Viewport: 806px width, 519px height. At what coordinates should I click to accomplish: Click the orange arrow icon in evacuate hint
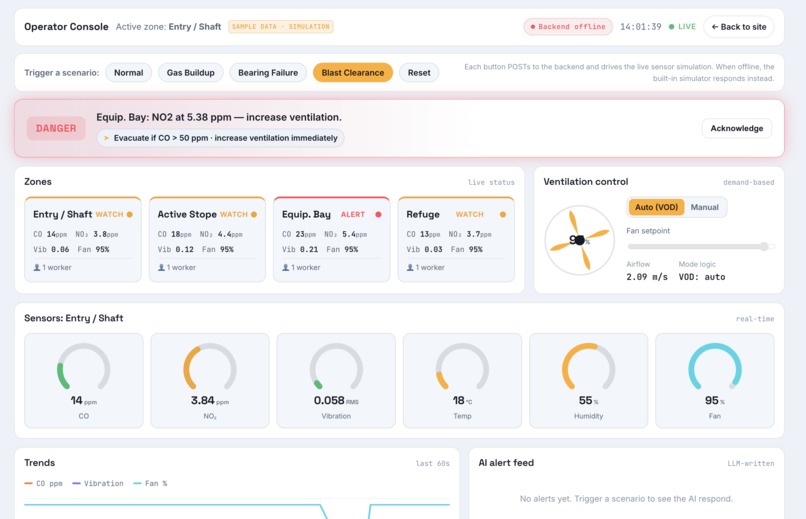(106, 138)
